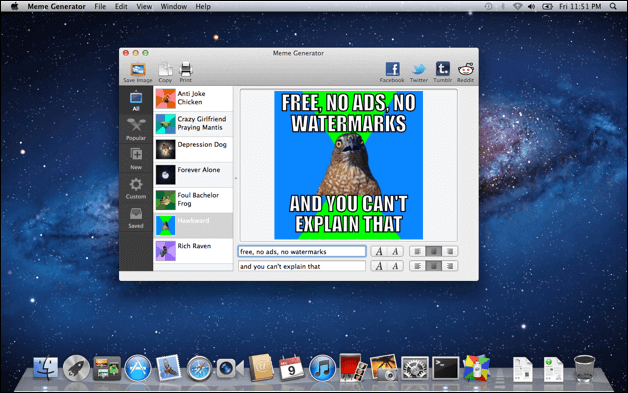
Task: Open the Window menu
Action: point(174,6)
